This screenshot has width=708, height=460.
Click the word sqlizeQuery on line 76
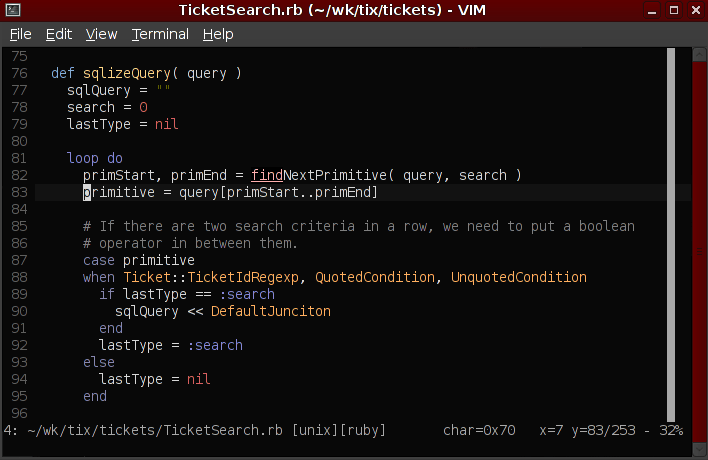127,73
